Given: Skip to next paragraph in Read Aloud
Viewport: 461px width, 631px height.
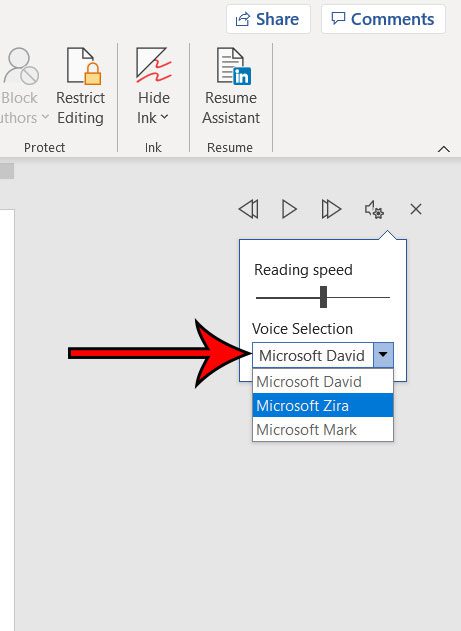Looking at the screenshot, I should [x=331, y=209].
